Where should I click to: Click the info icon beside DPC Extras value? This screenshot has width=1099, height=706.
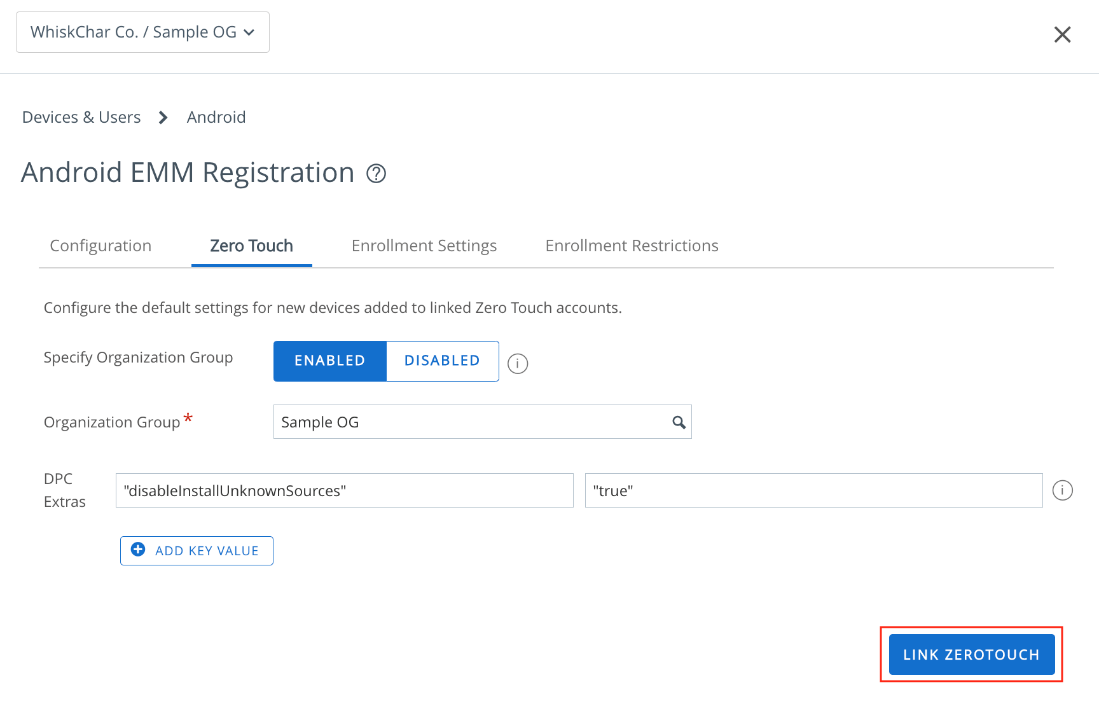1063,491
